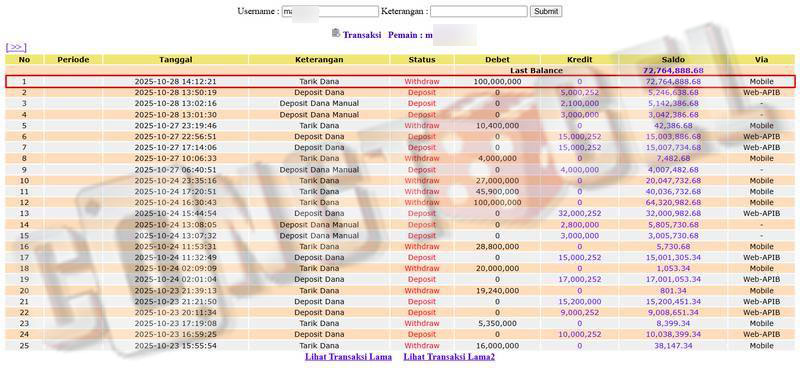Open Lihat Transaksi Lama2 link

click(x=449, y=357)
